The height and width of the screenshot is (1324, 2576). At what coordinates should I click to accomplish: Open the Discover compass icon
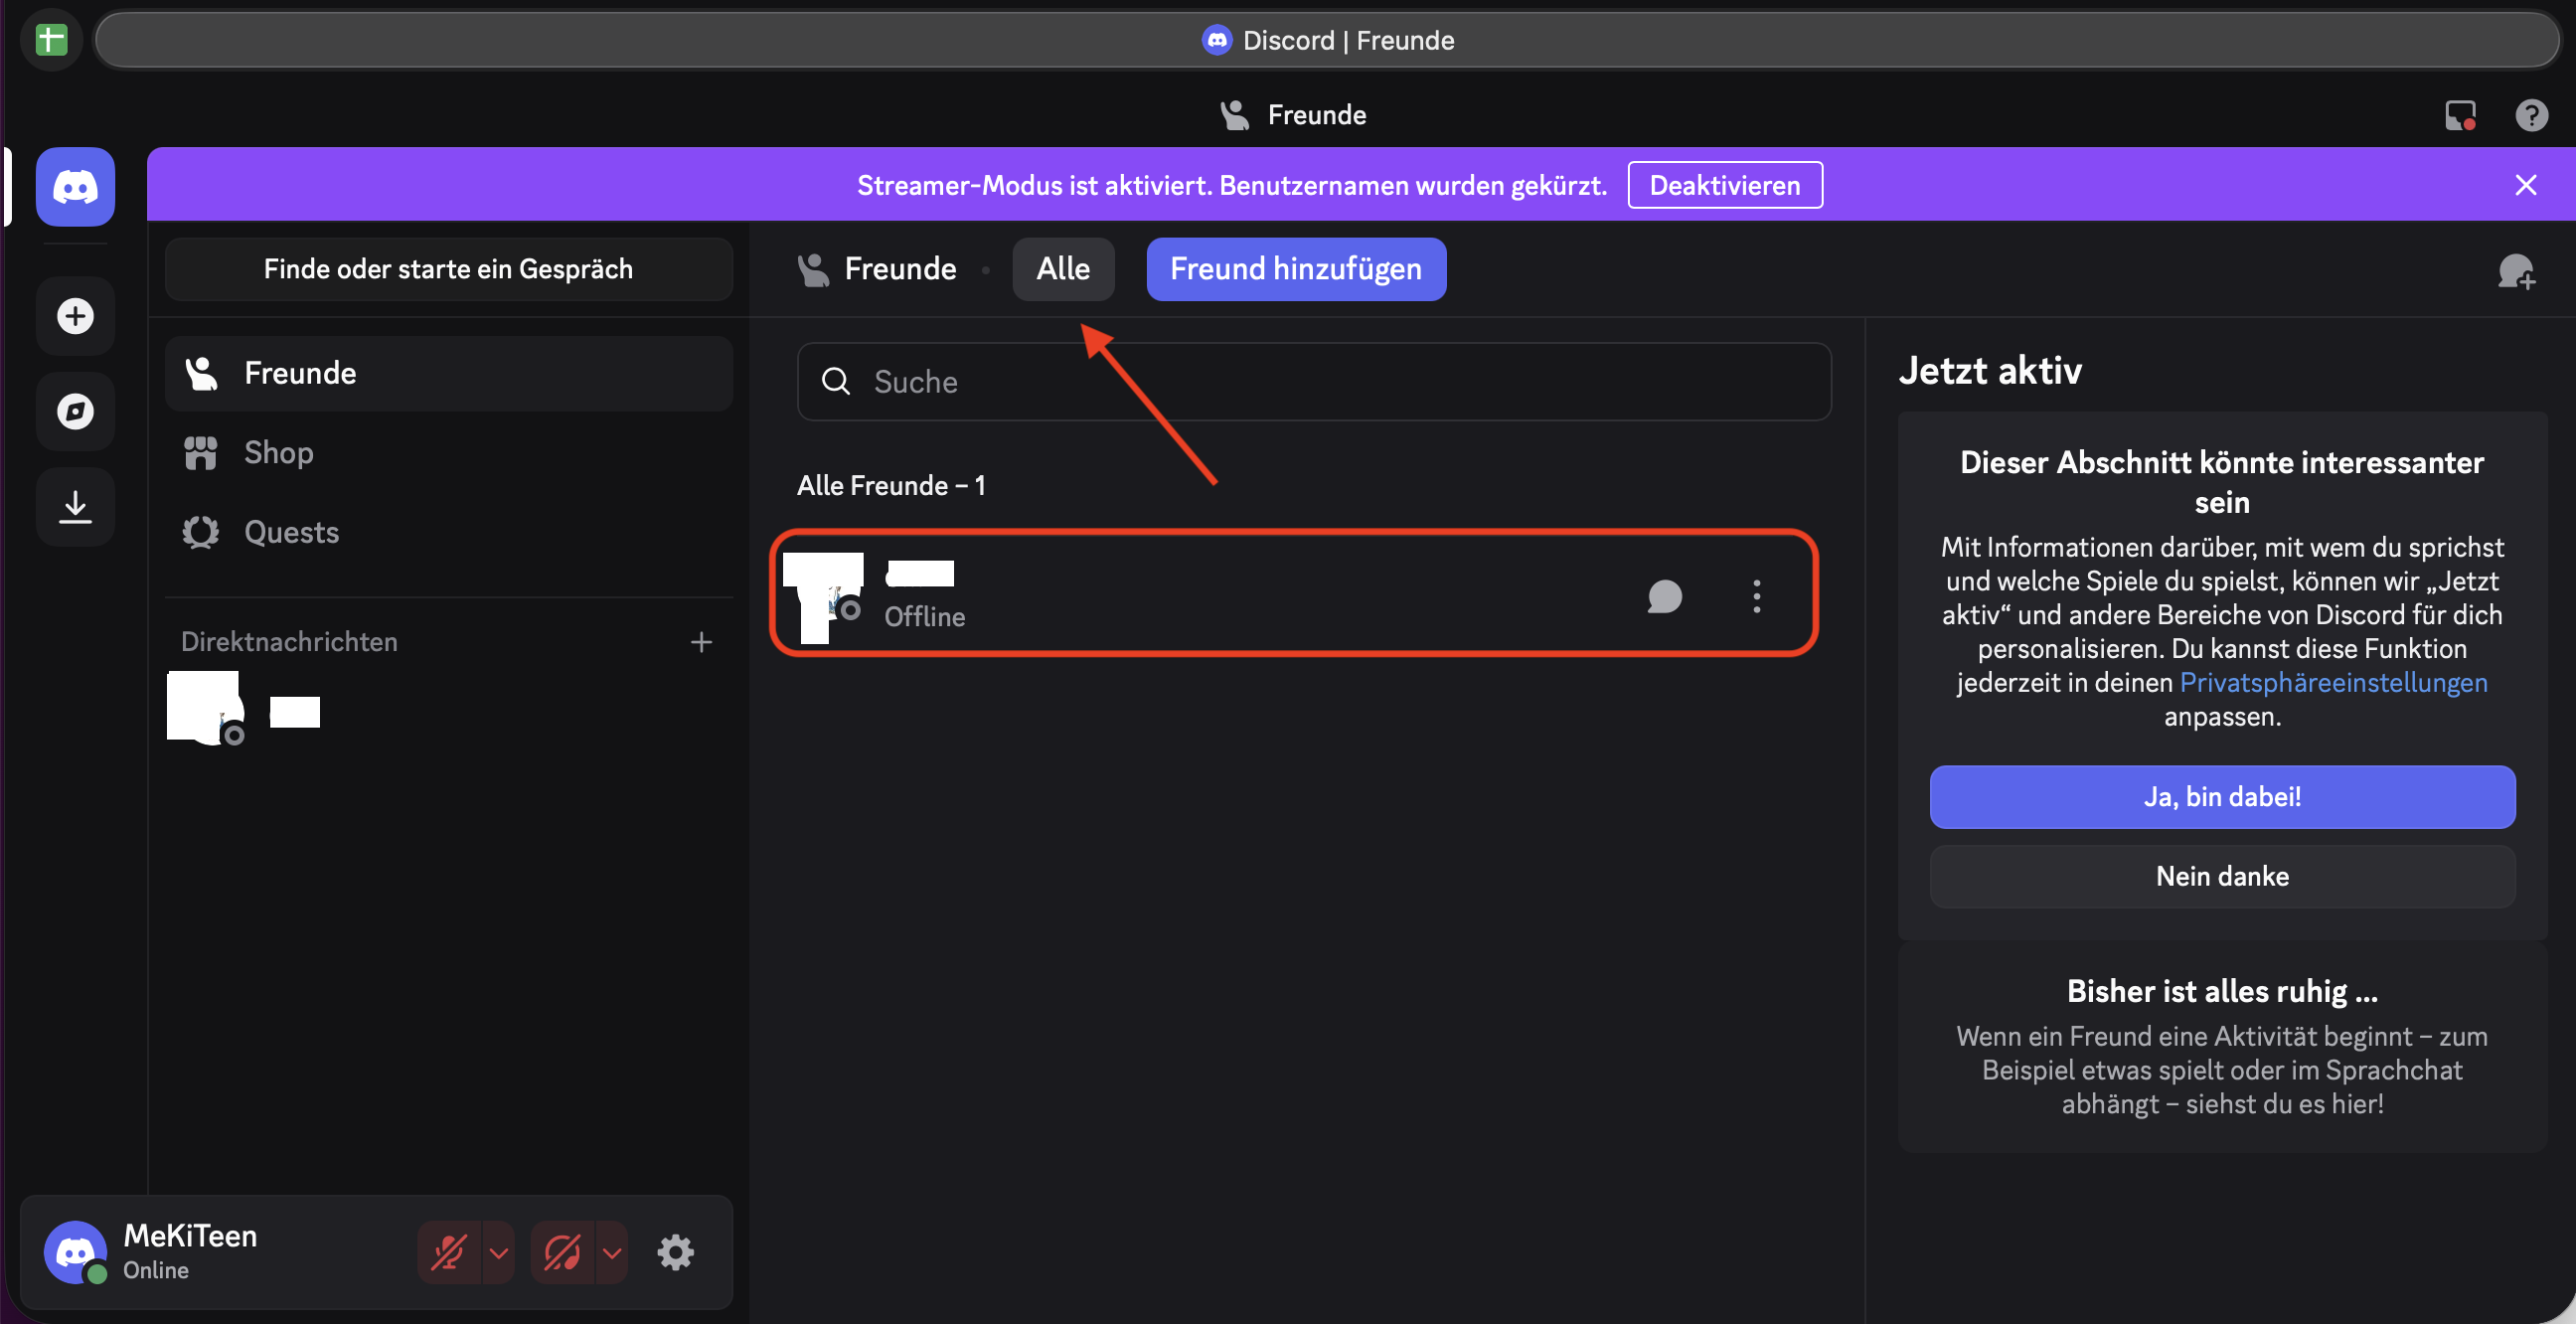coord(75,411)
